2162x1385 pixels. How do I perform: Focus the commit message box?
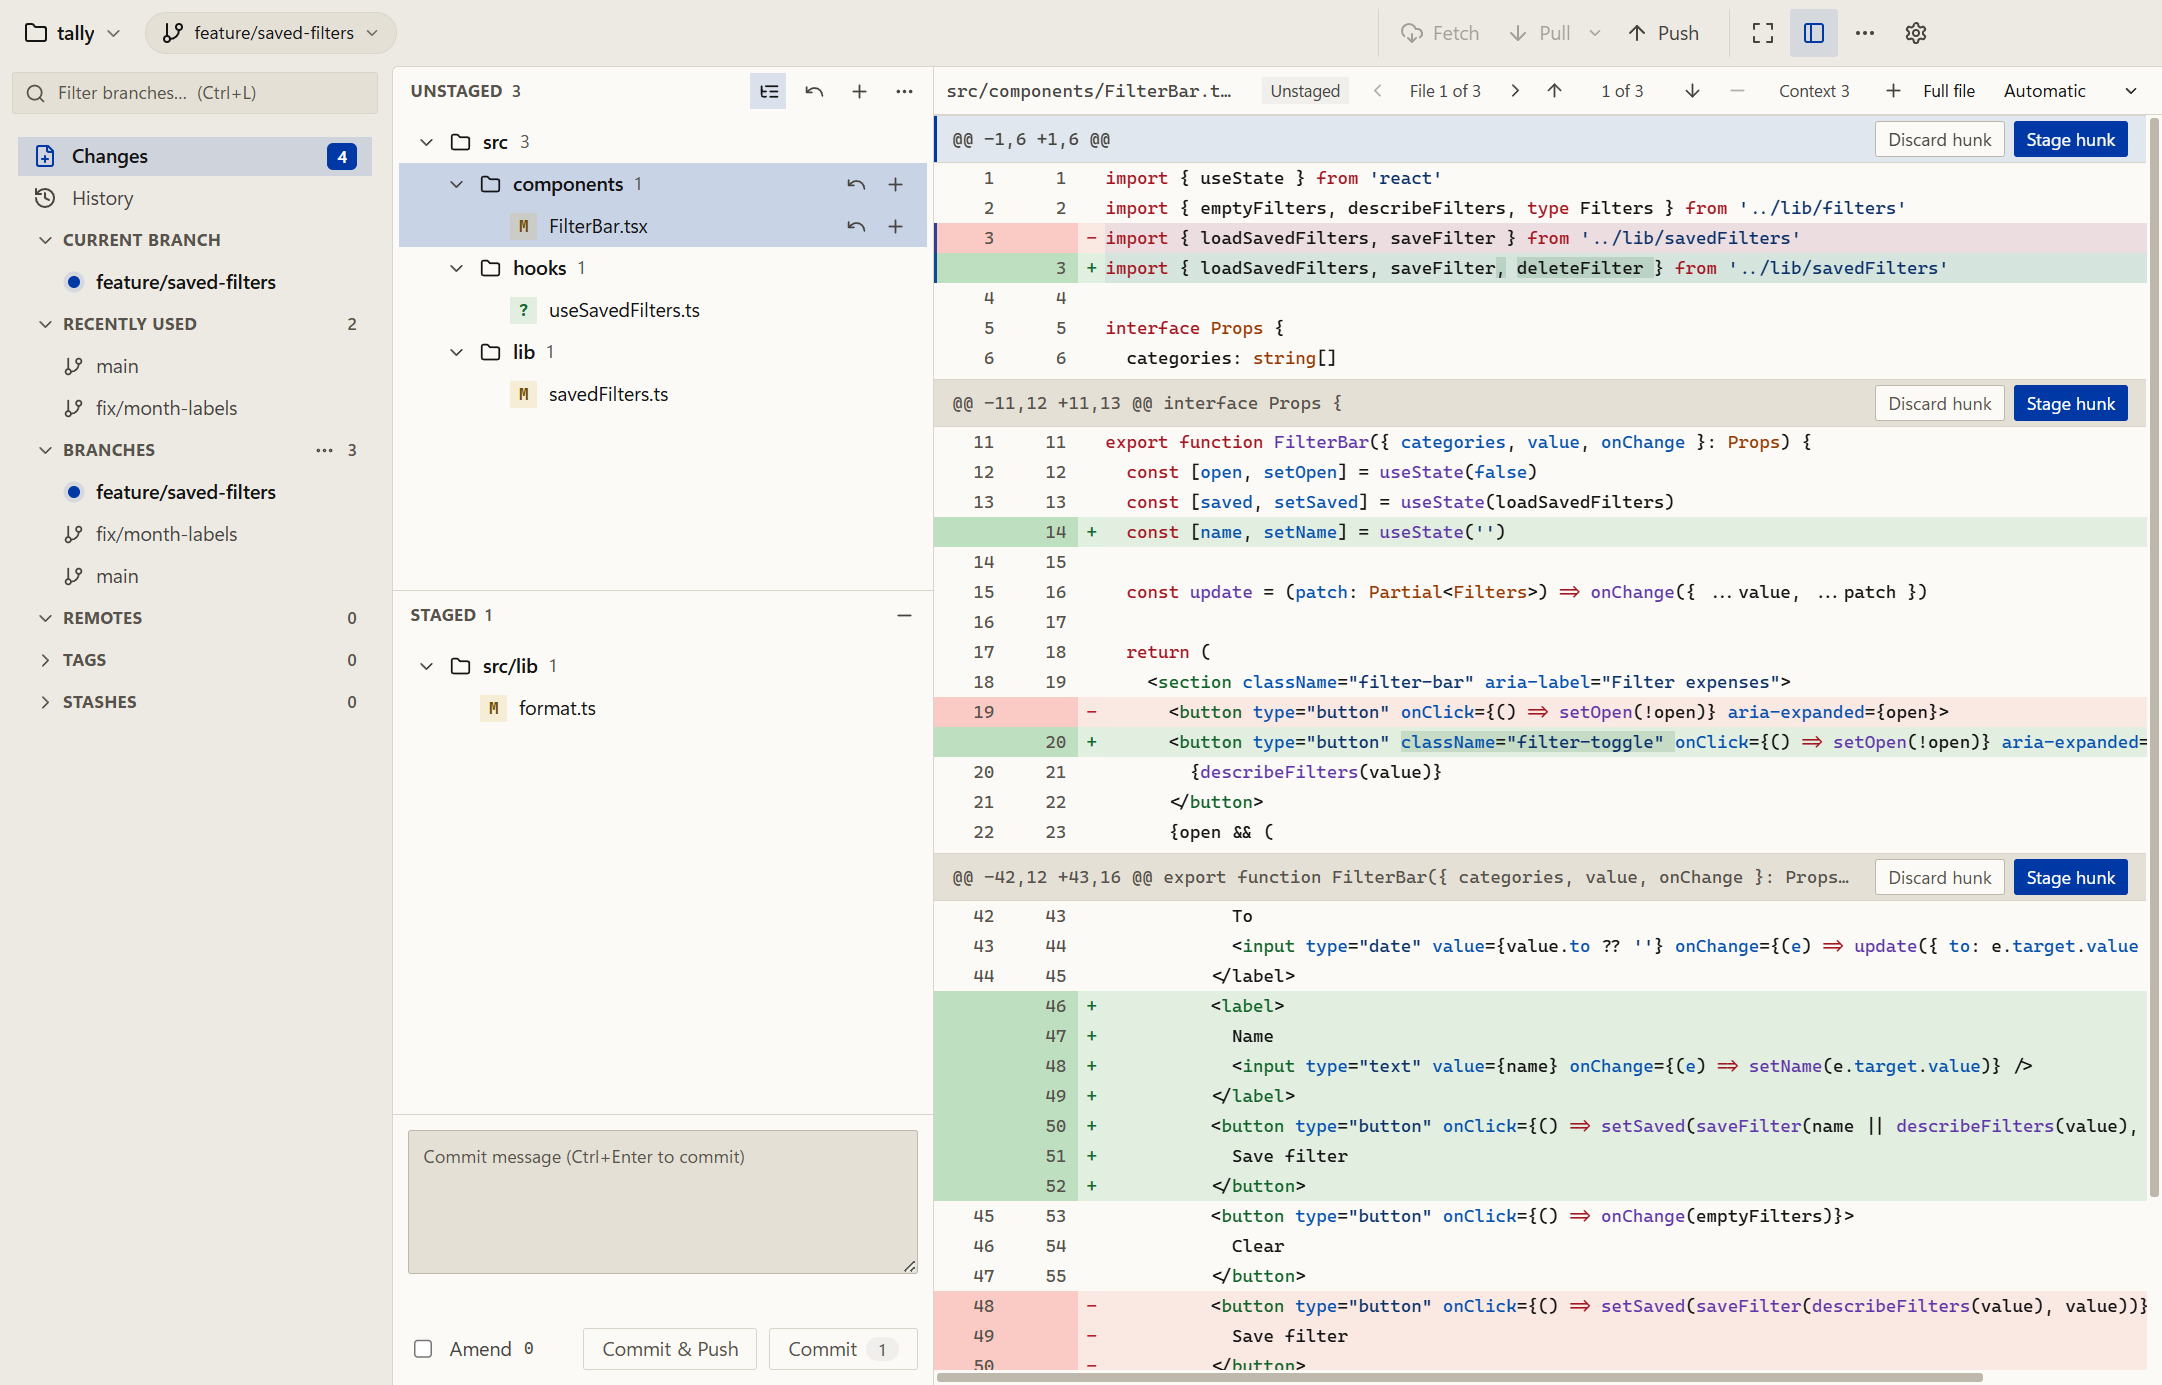tap(662, 1202)
